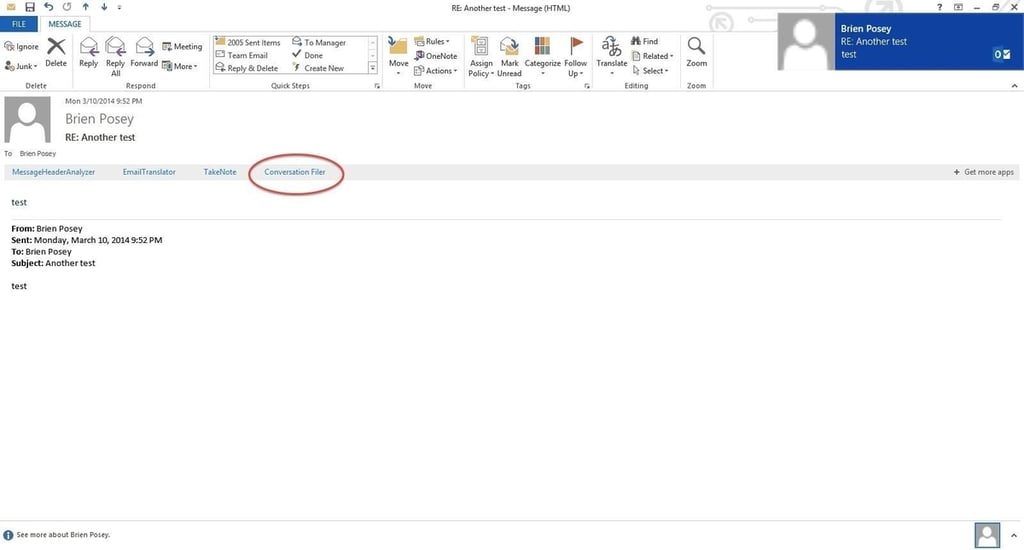Screen dimensions: 1024x550
Task: Collapse the ribbon with the arrow
Action: (x=1014, y=86)
